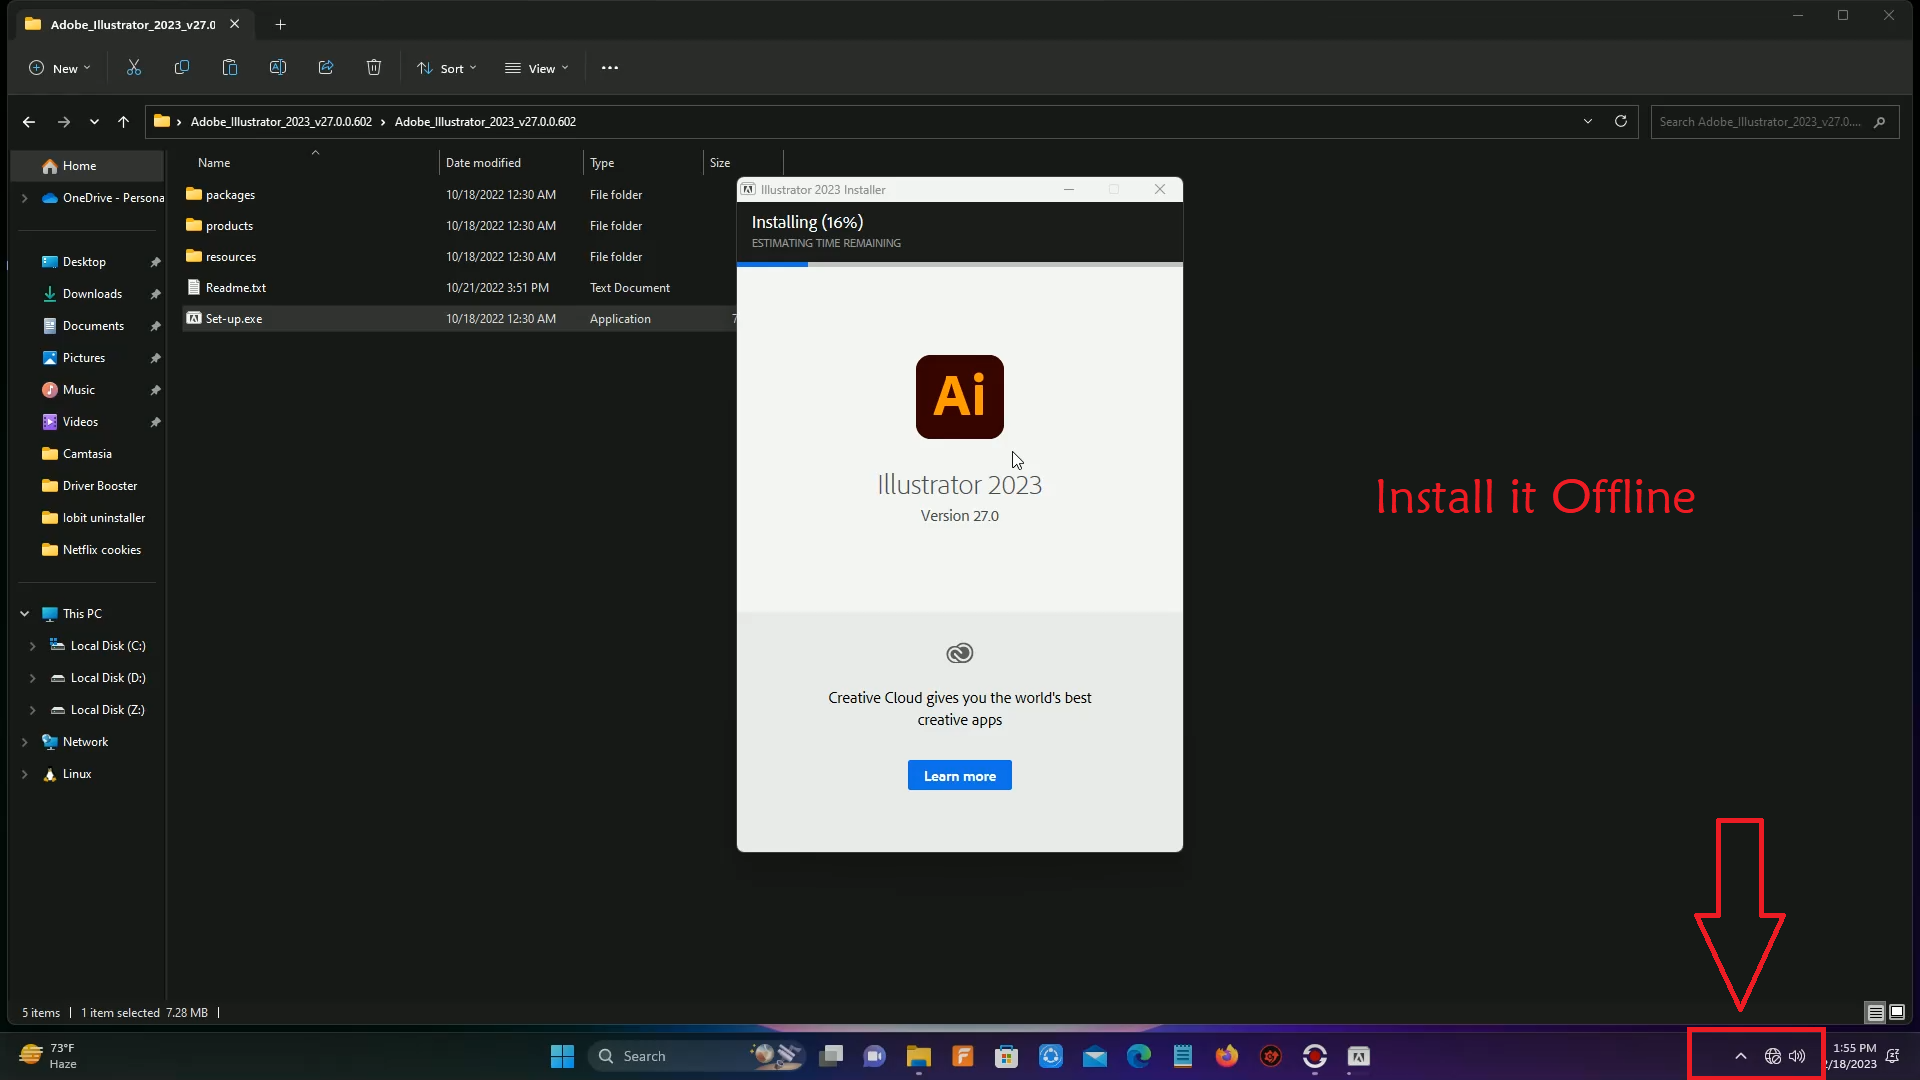Expand Local Disk (C:) node
1920x1080 pixels.
coord(32,646)
